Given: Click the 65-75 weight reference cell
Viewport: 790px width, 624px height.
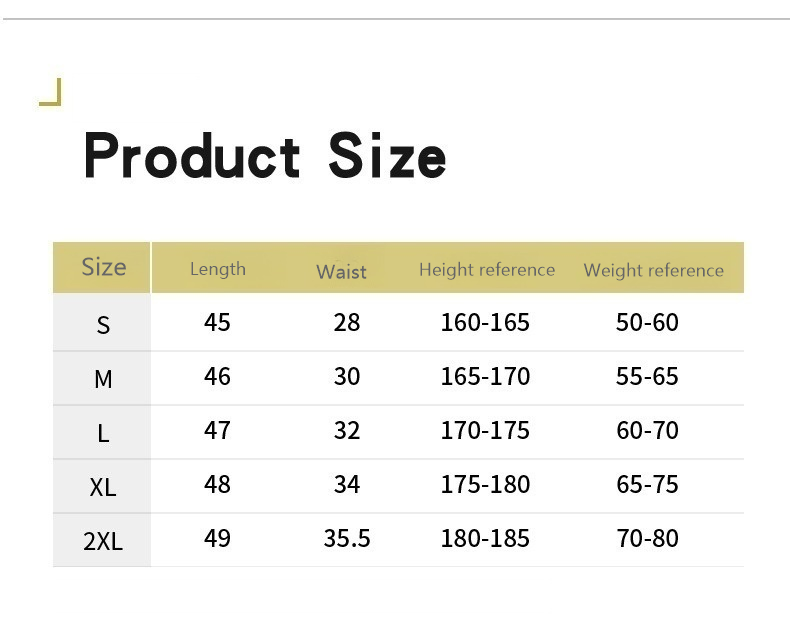Looking at the screenshot, I should tap(647, 484).
